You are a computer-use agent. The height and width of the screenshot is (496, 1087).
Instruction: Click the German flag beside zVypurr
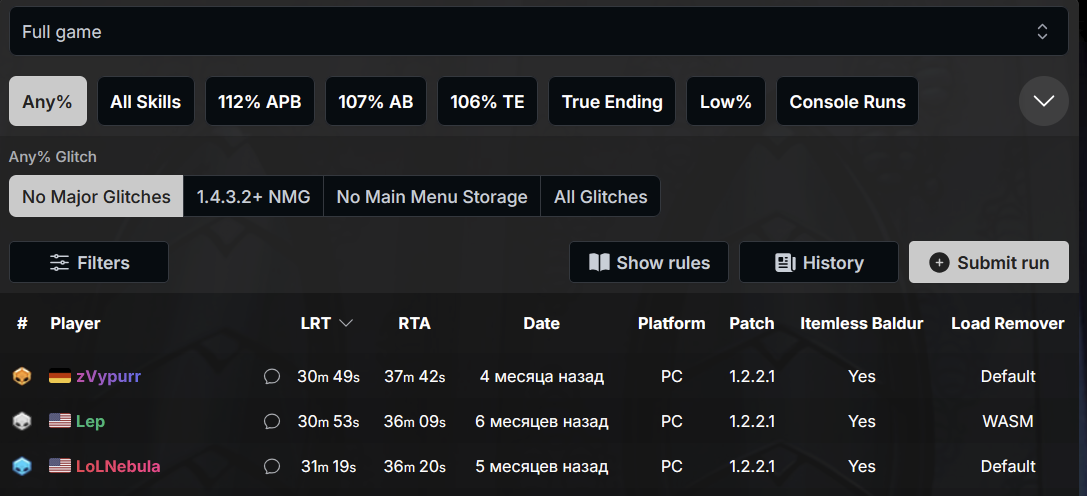[x=60, y=377]
